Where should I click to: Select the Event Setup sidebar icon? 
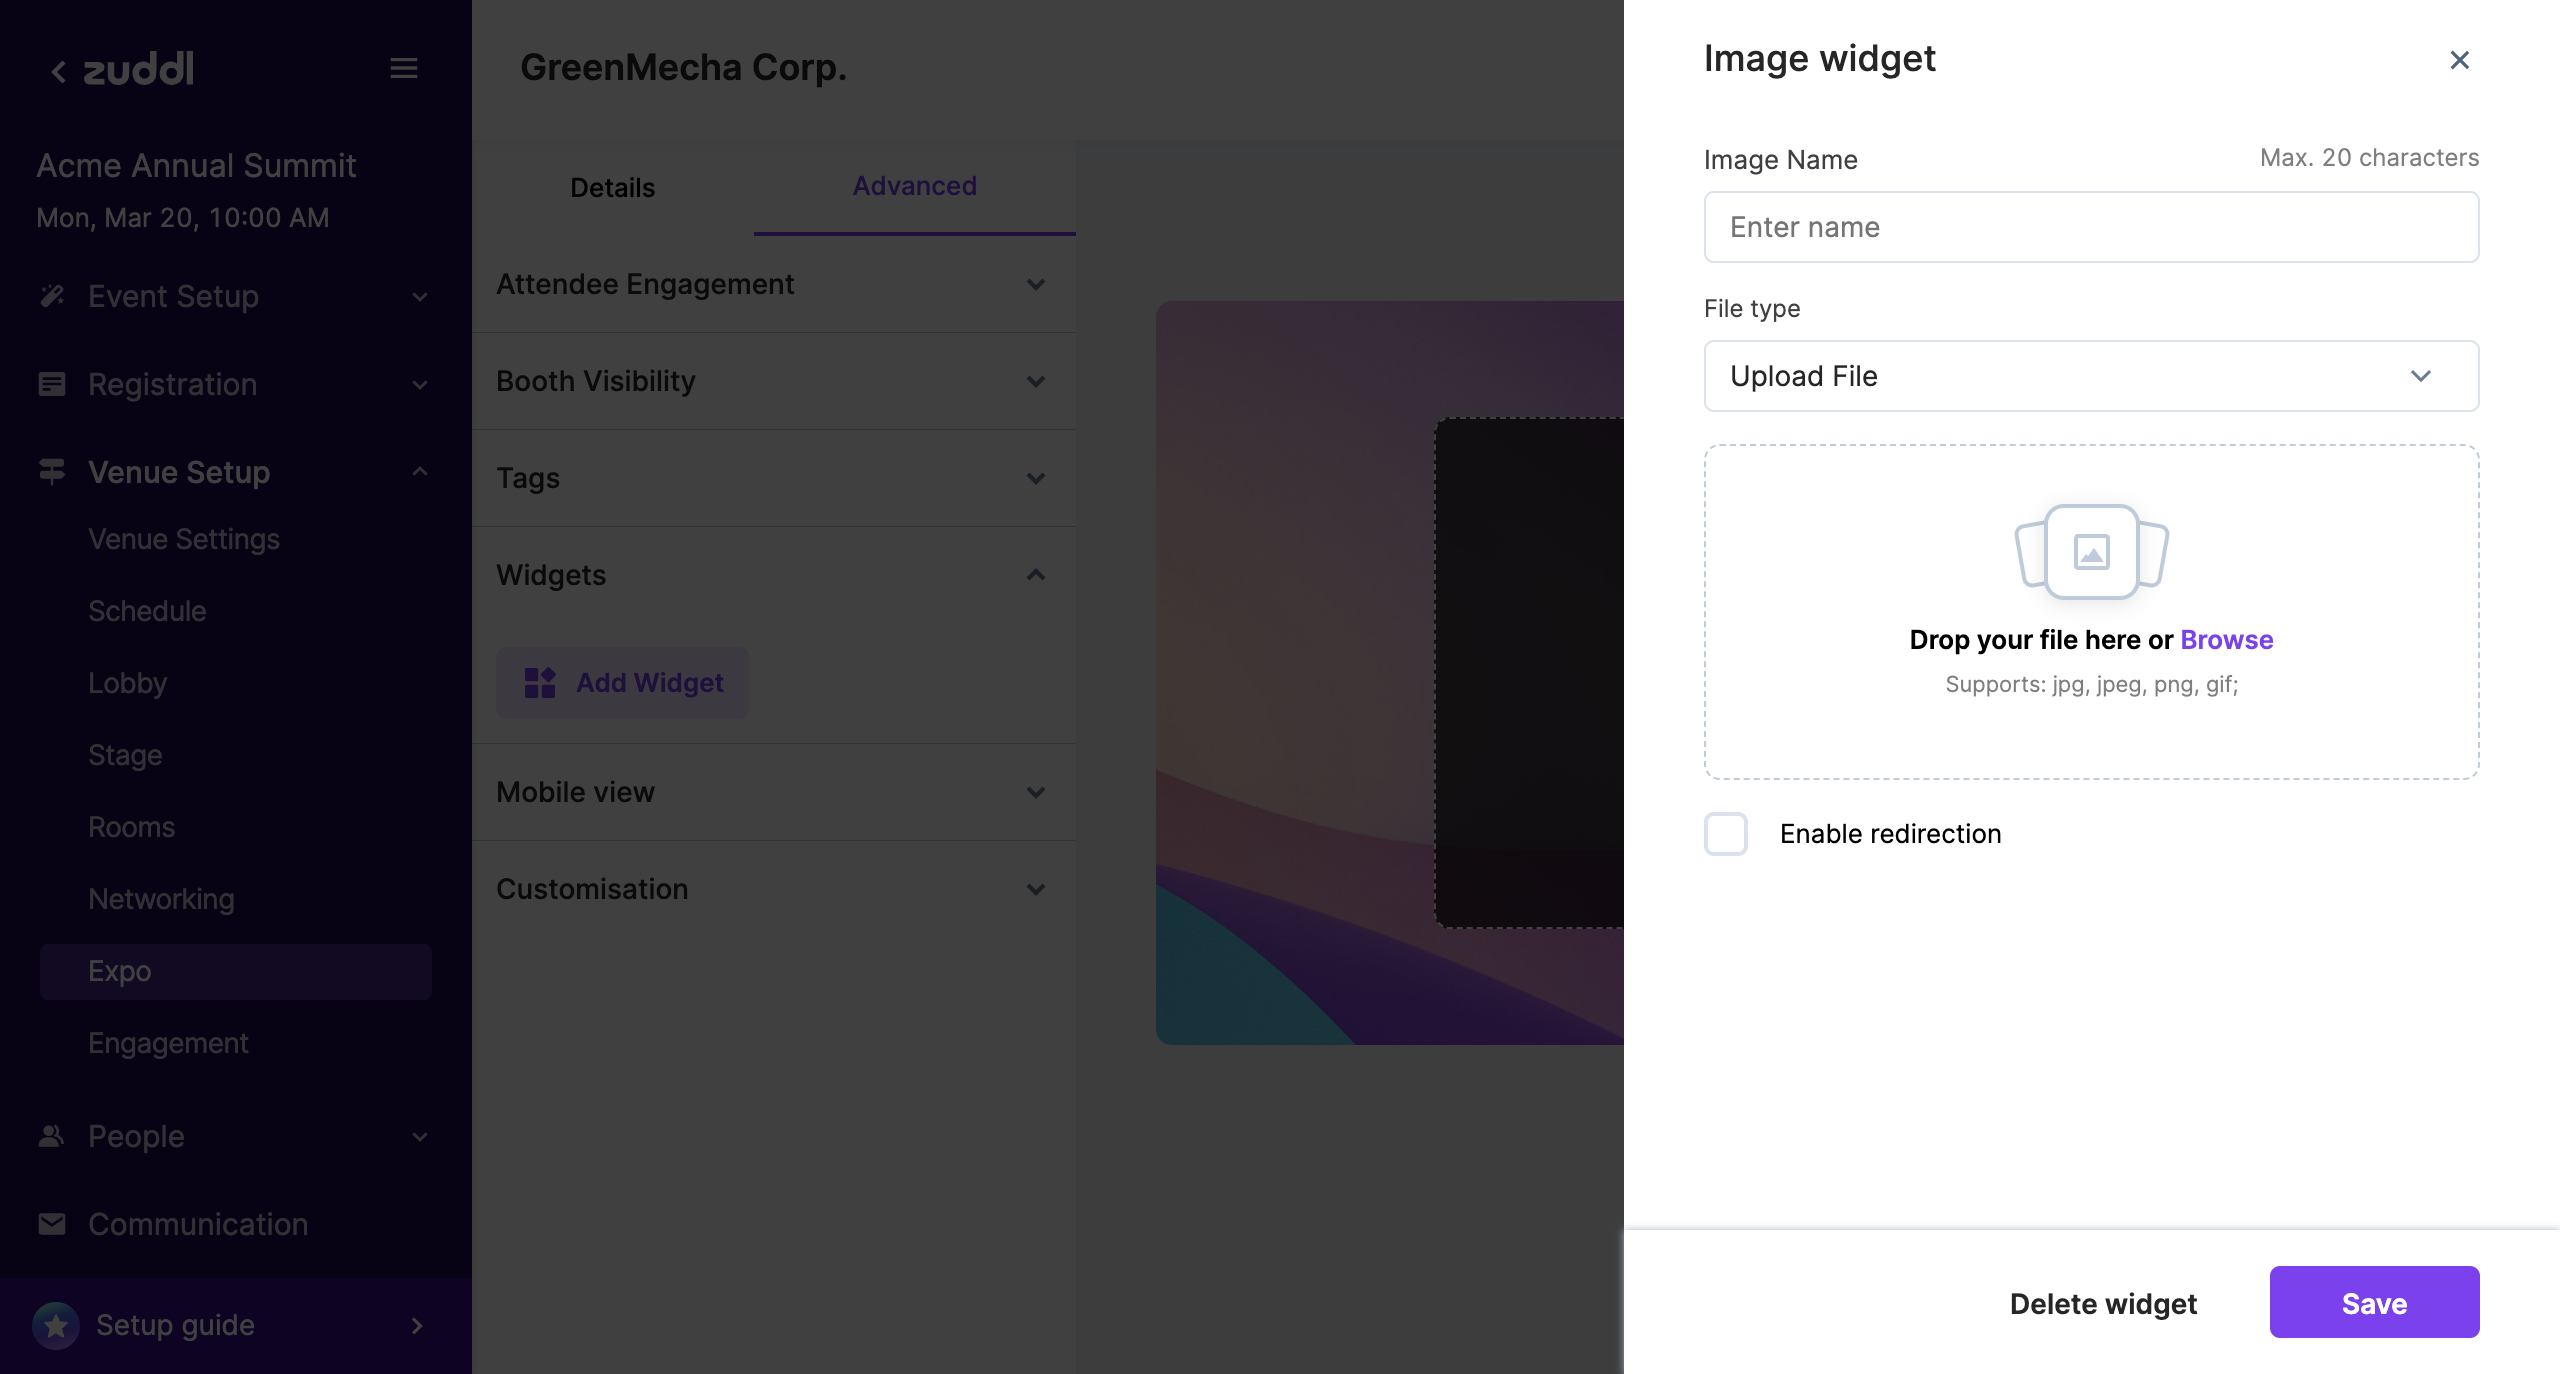pyautogui.click(x=52, y=296)
